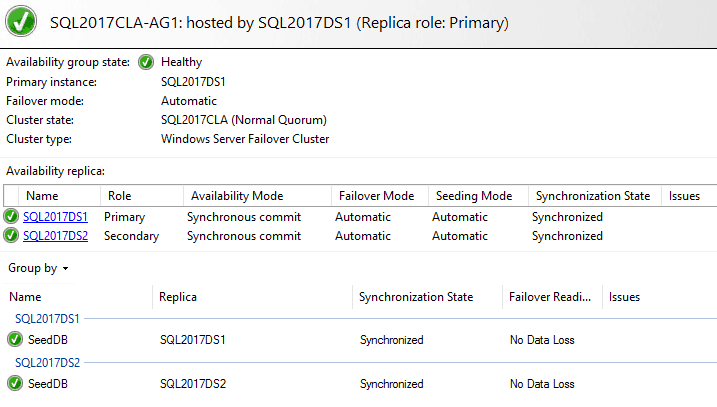Select the SeedDB row for SQL2017DS2

(x=358, y=384)
